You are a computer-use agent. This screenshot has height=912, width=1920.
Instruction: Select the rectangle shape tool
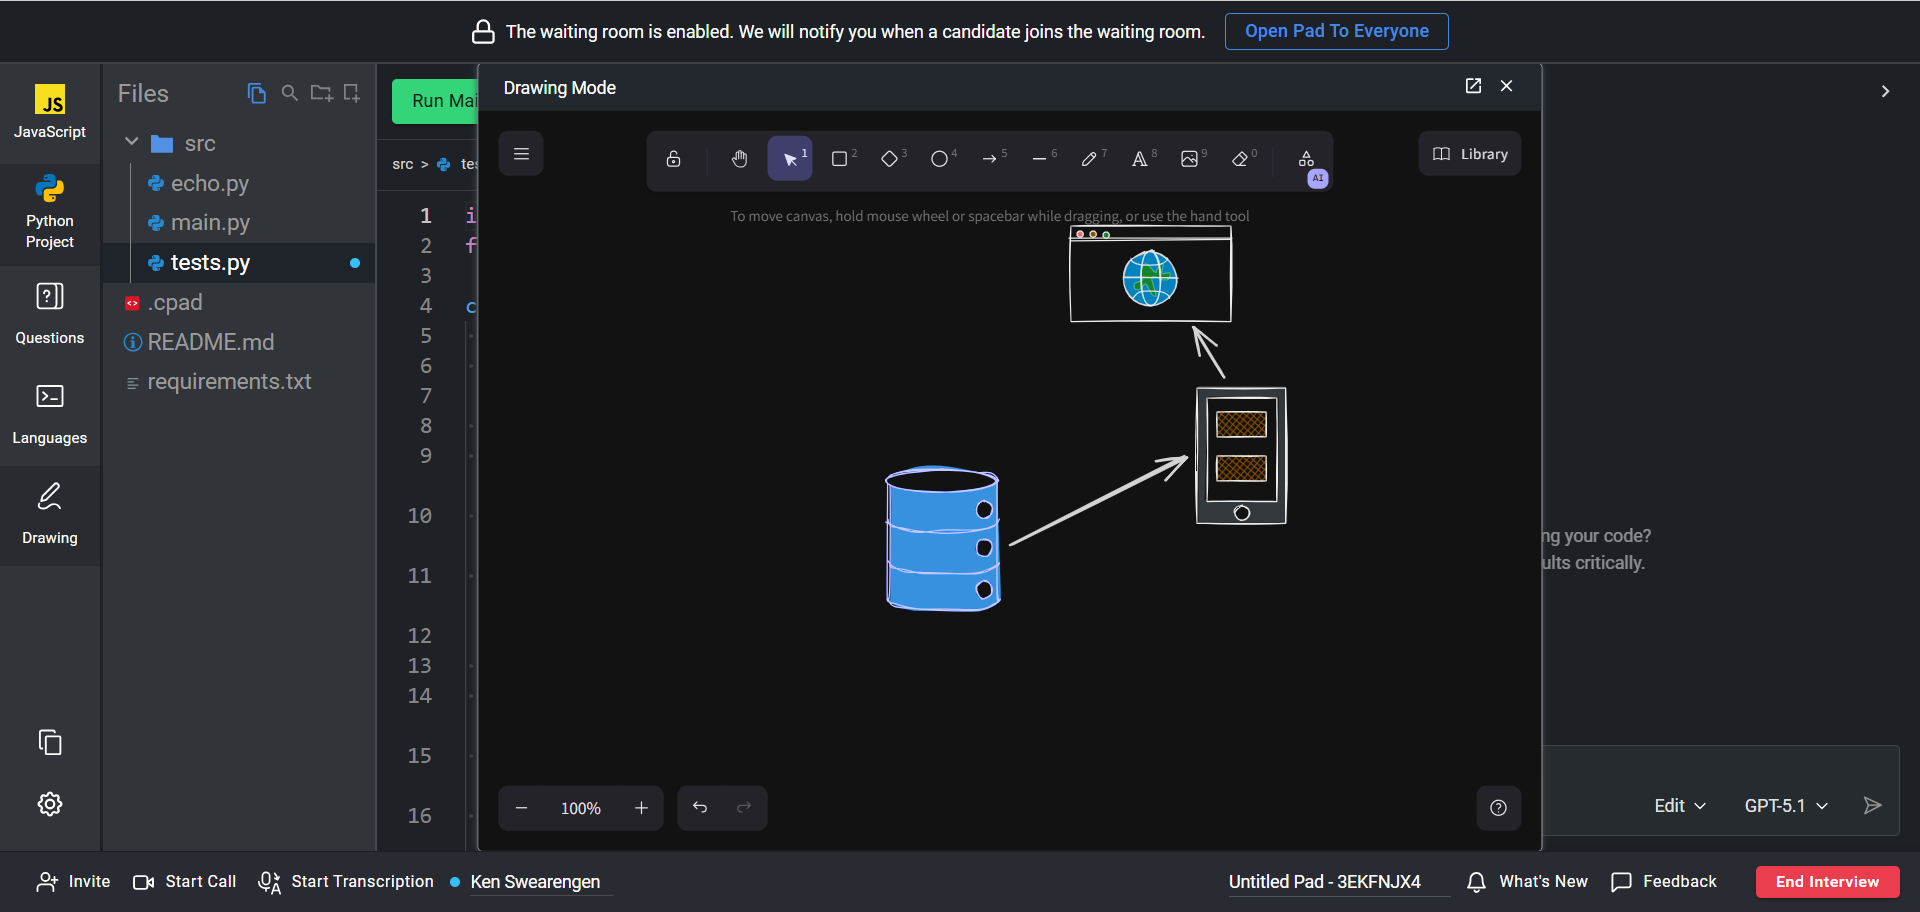[x=840, y=159]
